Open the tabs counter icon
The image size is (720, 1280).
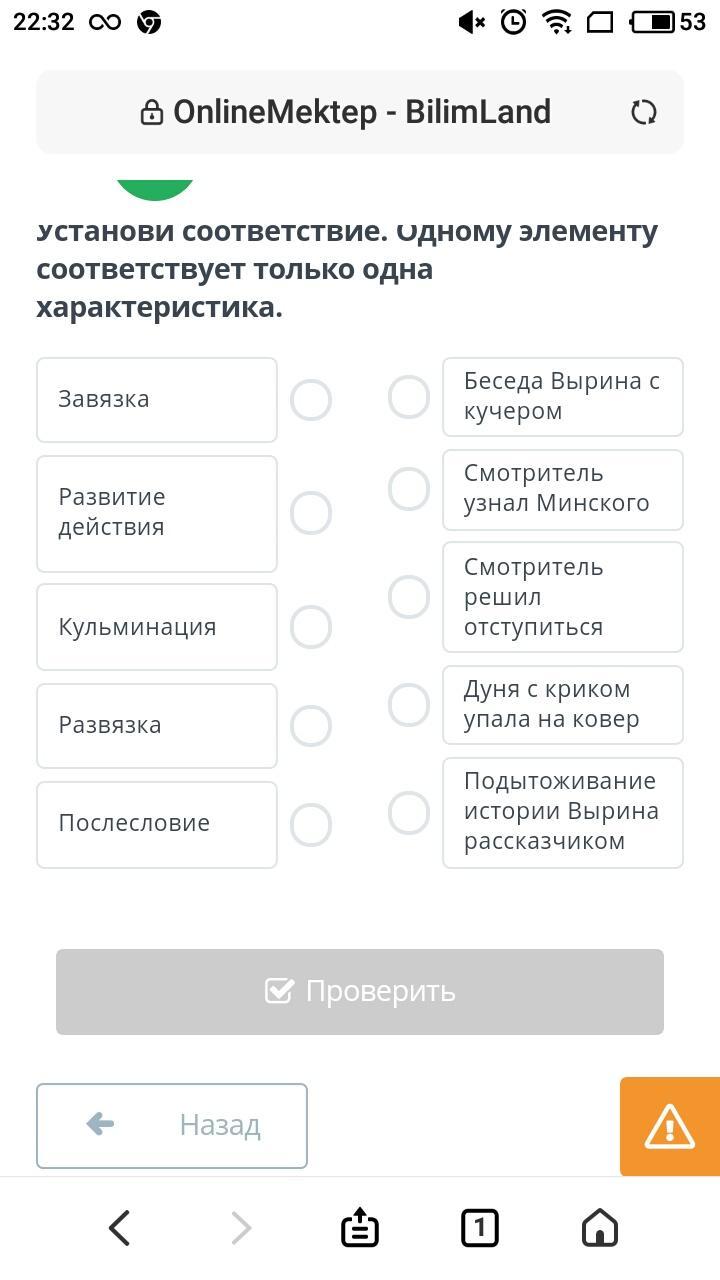[480, 1227]
